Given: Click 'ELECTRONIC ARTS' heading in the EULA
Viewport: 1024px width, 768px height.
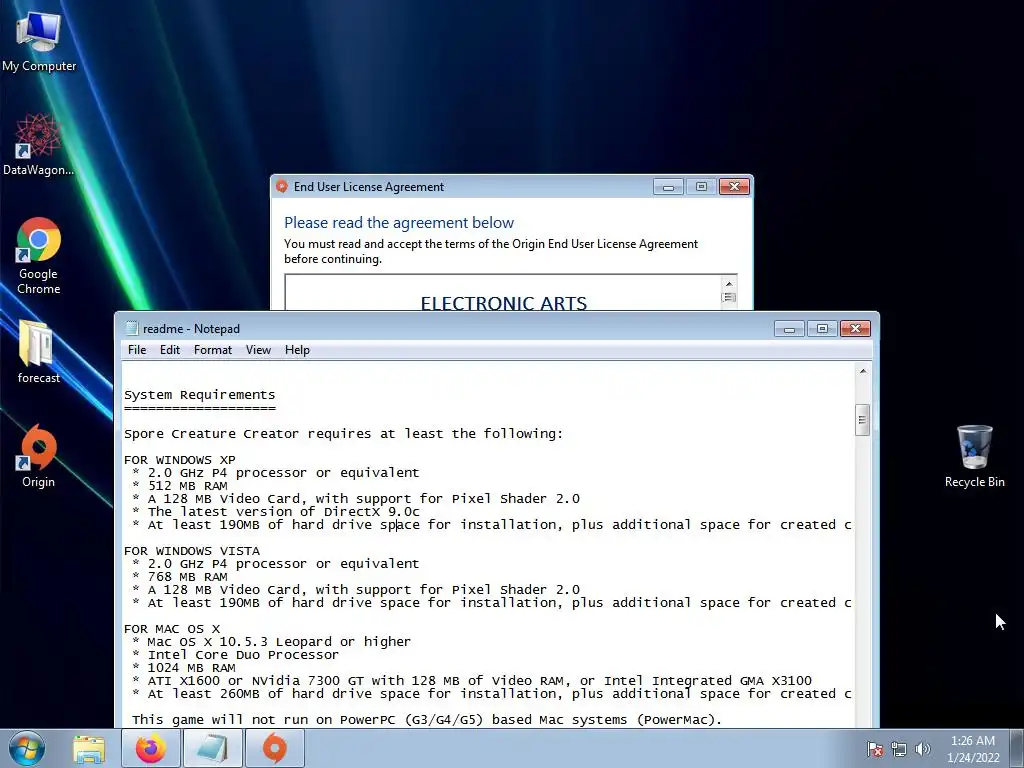Looking at the screenshot, I should point(504,303).
